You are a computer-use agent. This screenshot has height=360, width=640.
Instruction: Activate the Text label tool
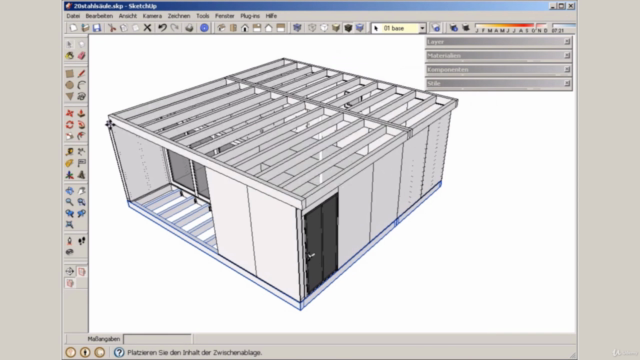pos(81,163)
